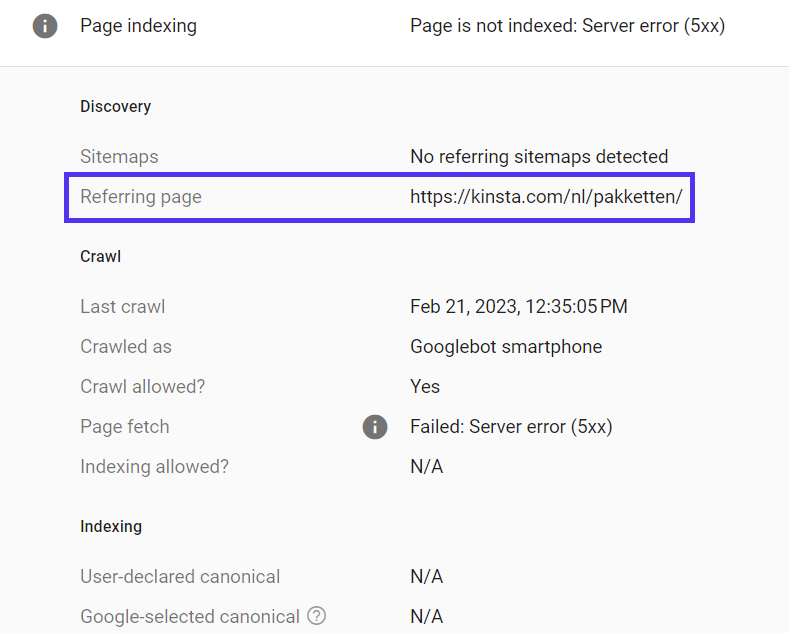Image resolution: width=789 pixels, height=633 pixels.
Task: Click the Crawled as label
Action: click(x=126, y=347)
